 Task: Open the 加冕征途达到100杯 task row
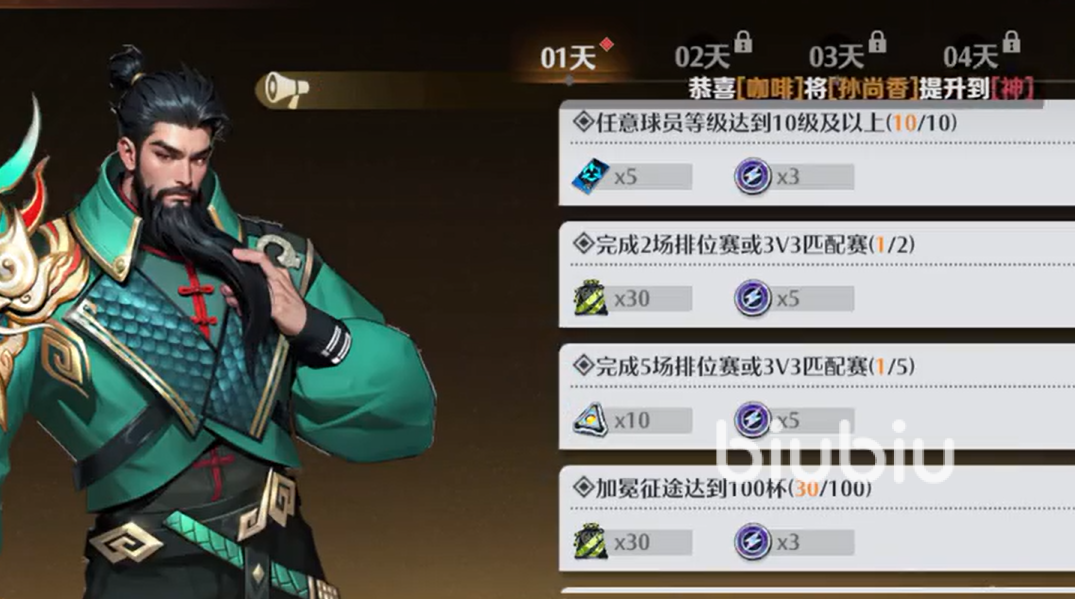point(817,518)
